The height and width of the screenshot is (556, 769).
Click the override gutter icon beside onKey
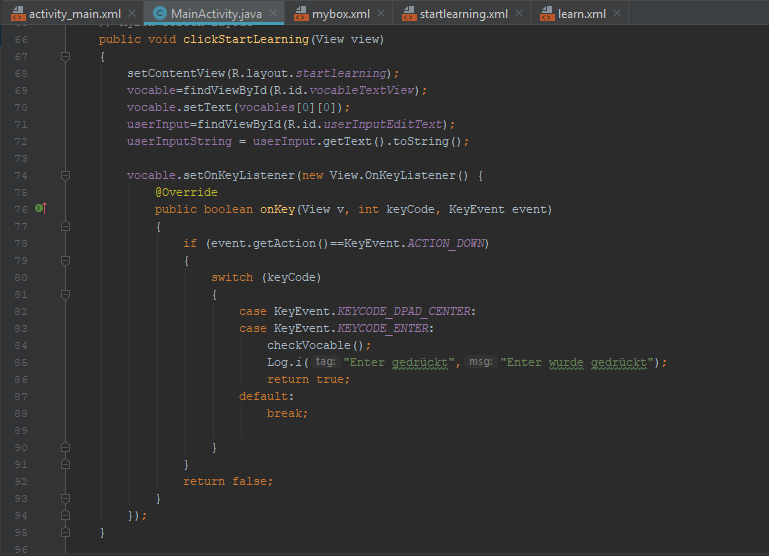coord(41,209)
